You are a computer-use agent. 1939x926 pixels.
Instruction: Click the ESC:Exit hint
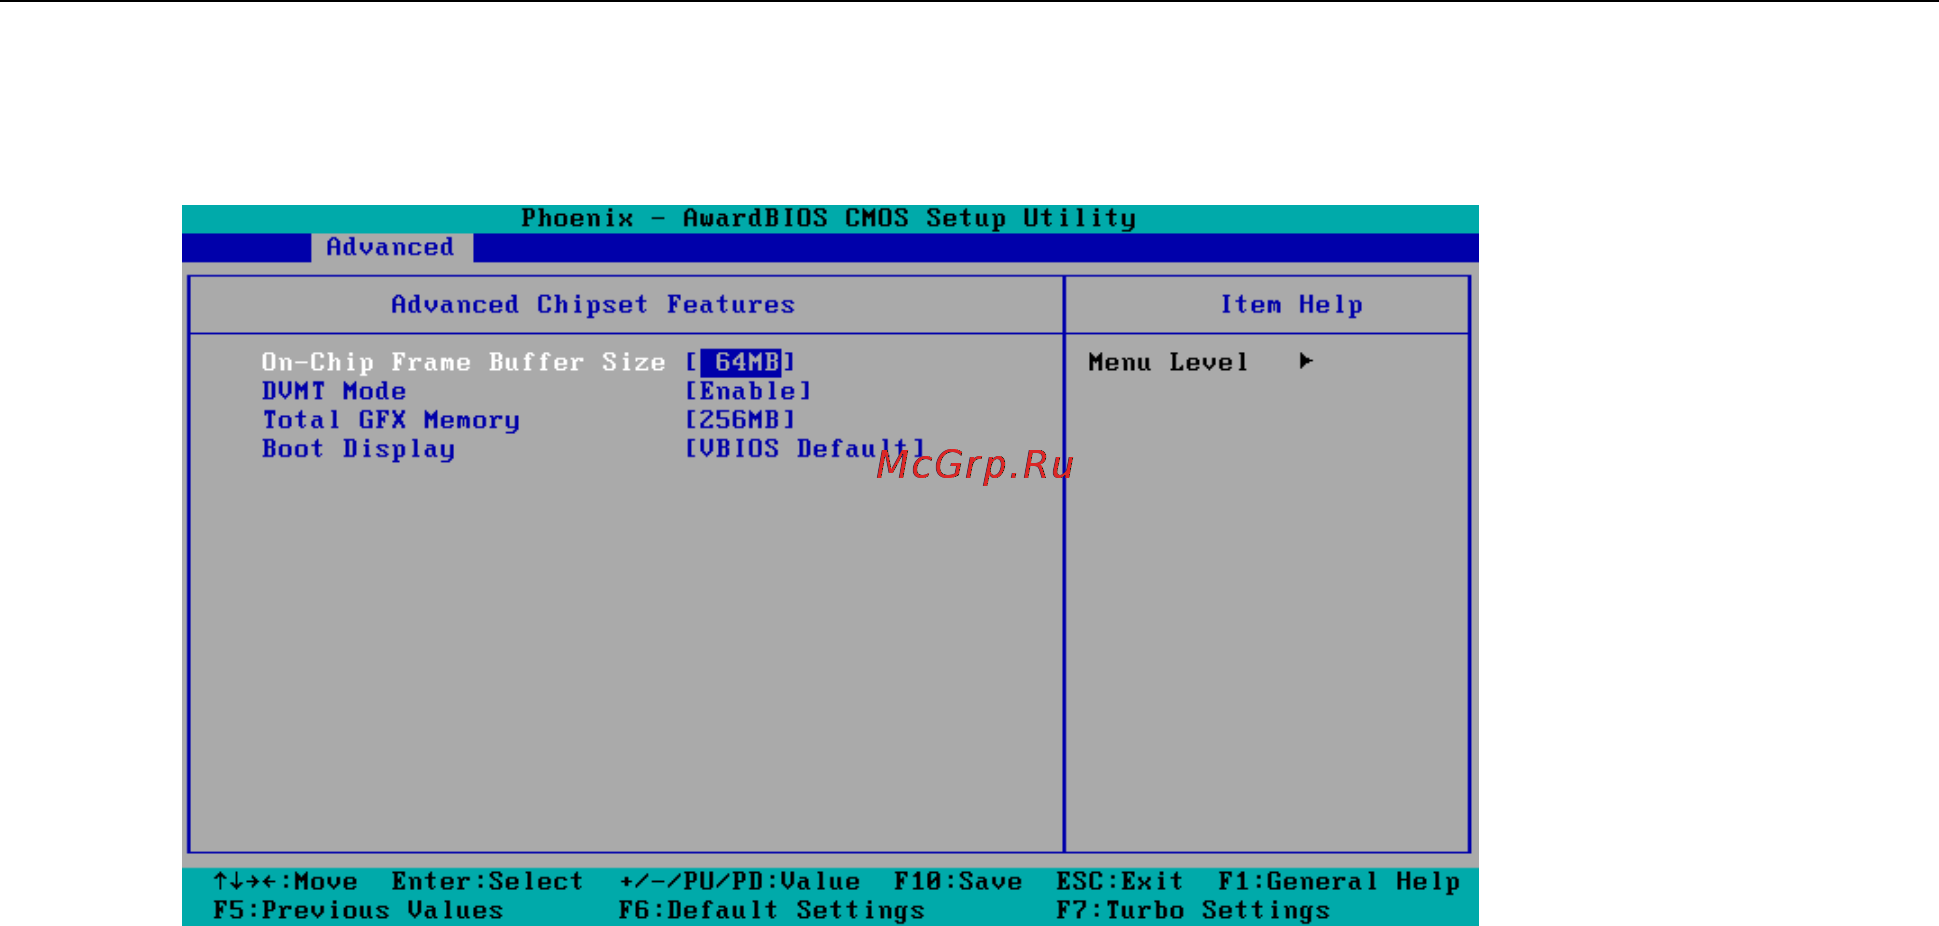(1120, 881)
